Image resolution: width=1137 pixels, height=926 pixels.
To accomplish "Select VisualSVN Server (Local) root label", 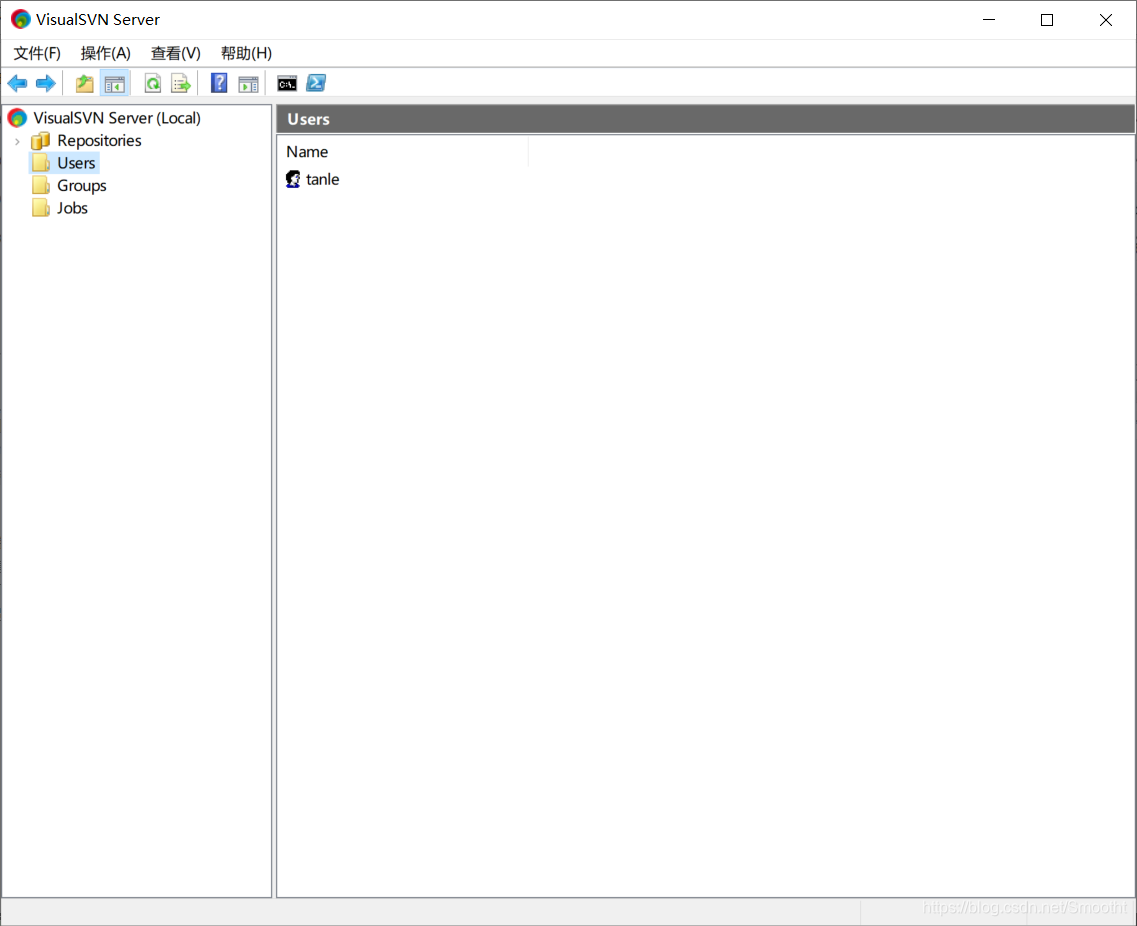I will 117,117.
